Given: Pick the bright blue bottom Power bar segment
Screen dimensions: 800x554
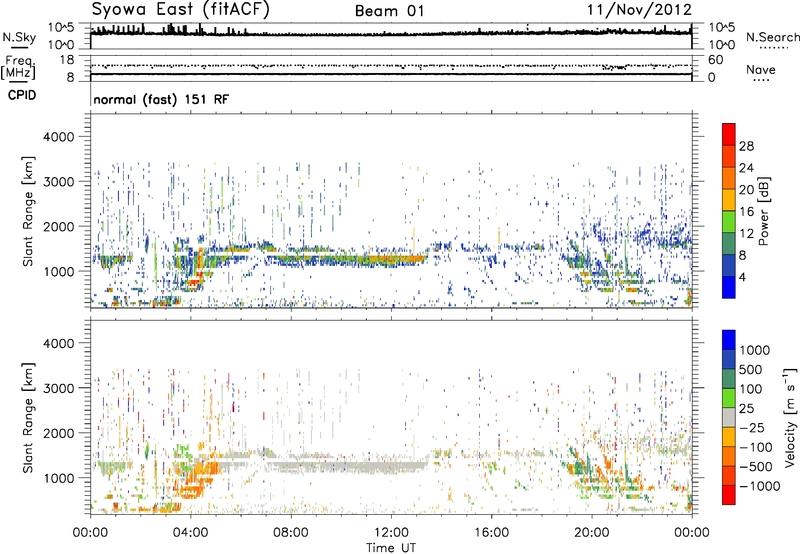Looking at the screenshot, I should 729,288.
